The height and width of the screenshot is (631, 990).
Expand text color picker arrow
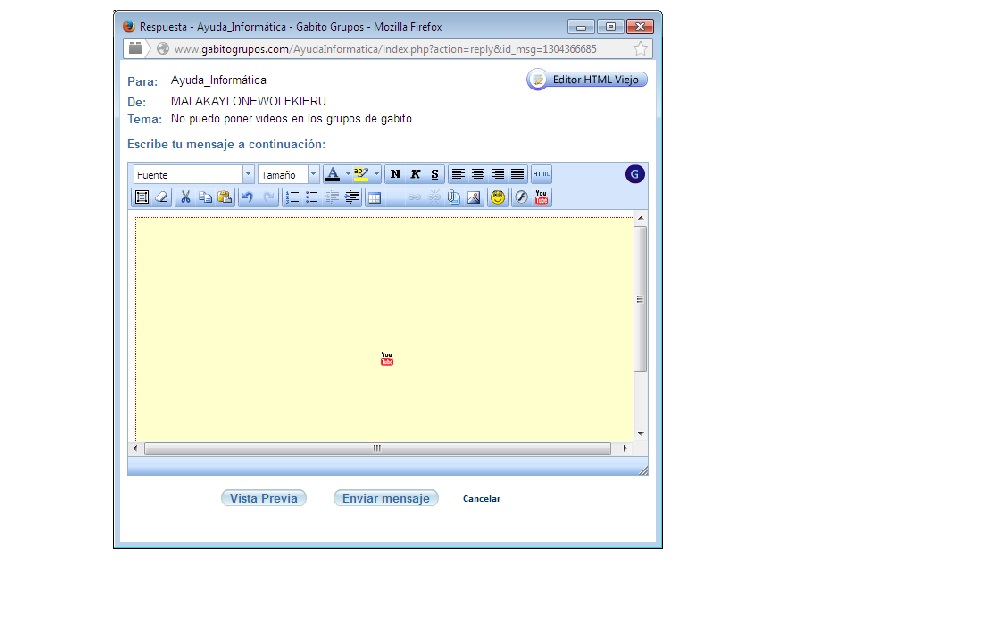[x=347, y=174]
